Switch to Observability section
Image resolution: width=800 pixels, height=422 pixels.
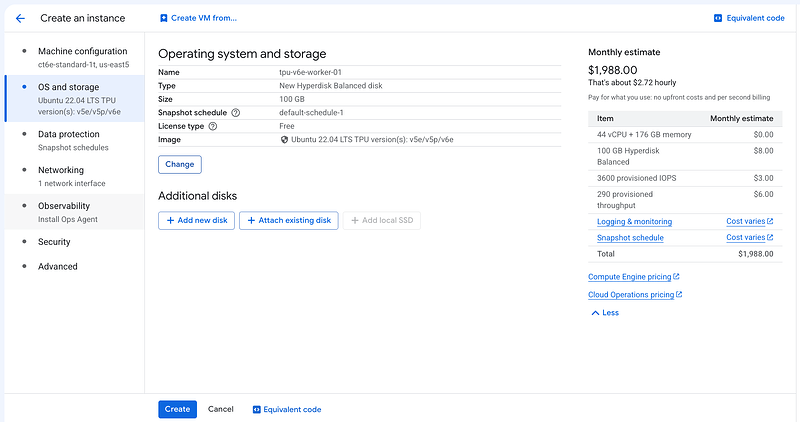click(75, 212)
